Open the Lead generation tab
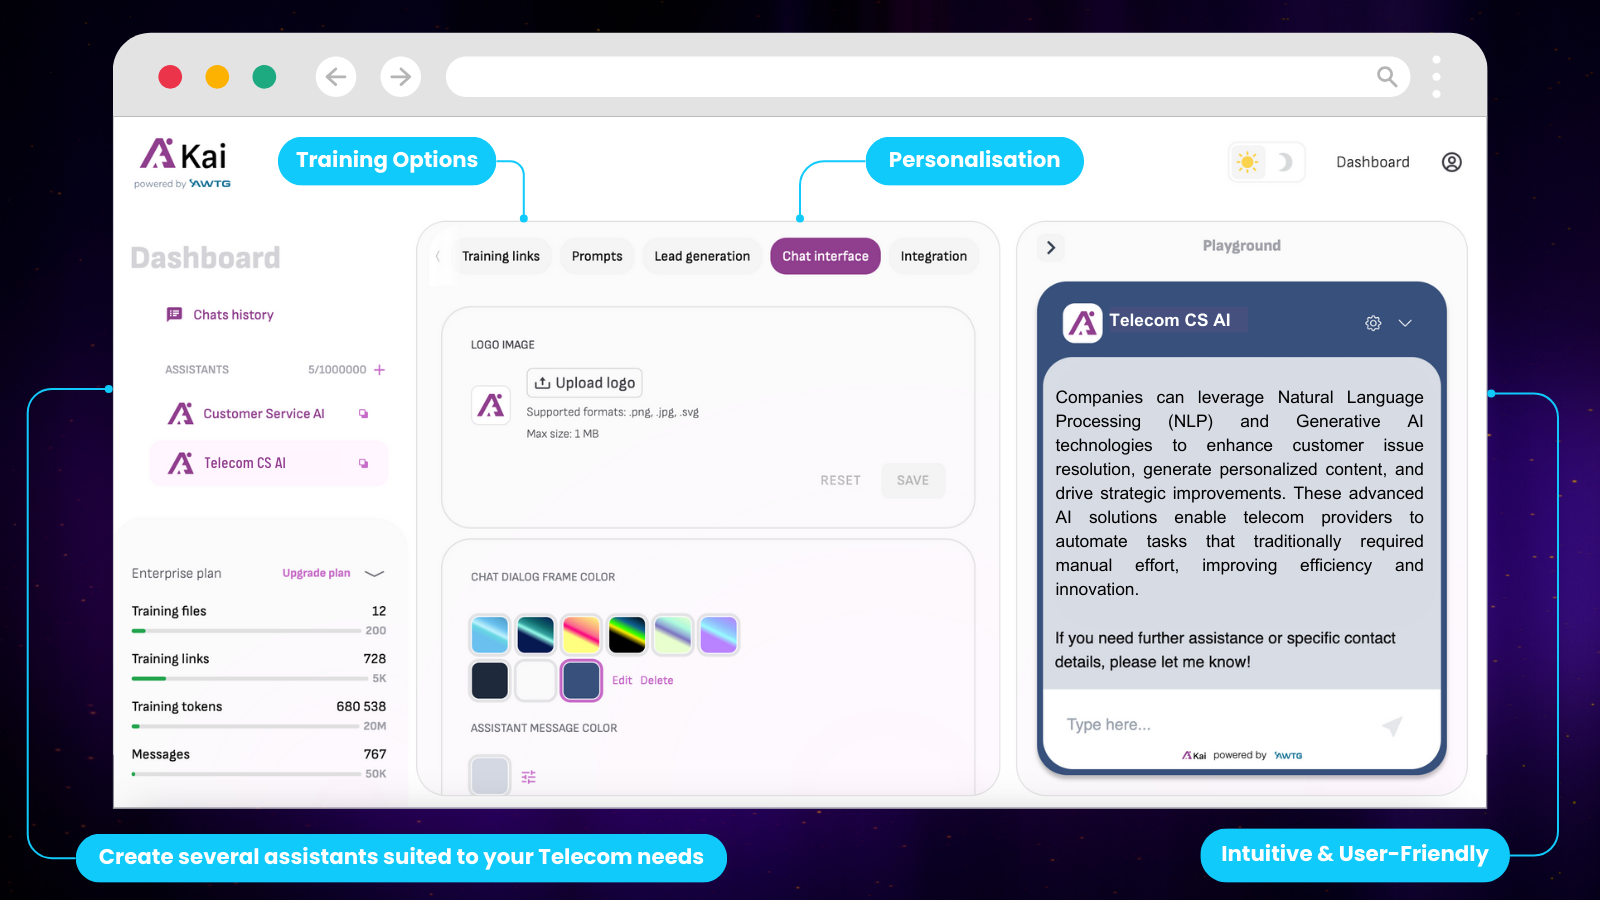This screenshot has height=900, width=1600. [702, 256]
